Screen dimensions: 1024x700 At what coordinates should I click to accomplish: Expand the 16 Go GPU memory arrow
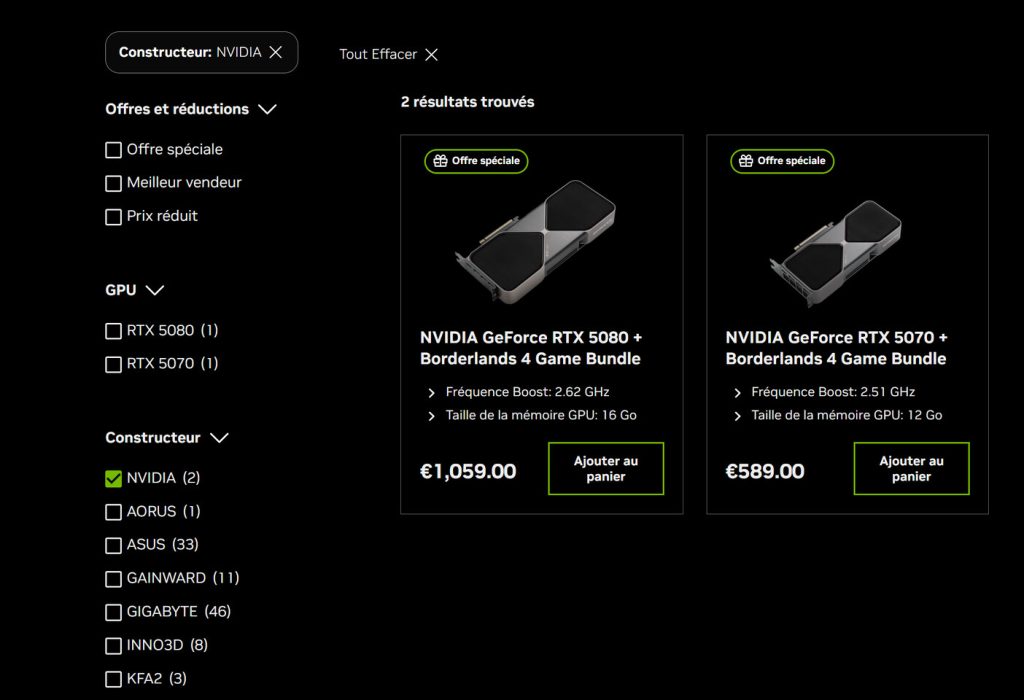[432, 416]
